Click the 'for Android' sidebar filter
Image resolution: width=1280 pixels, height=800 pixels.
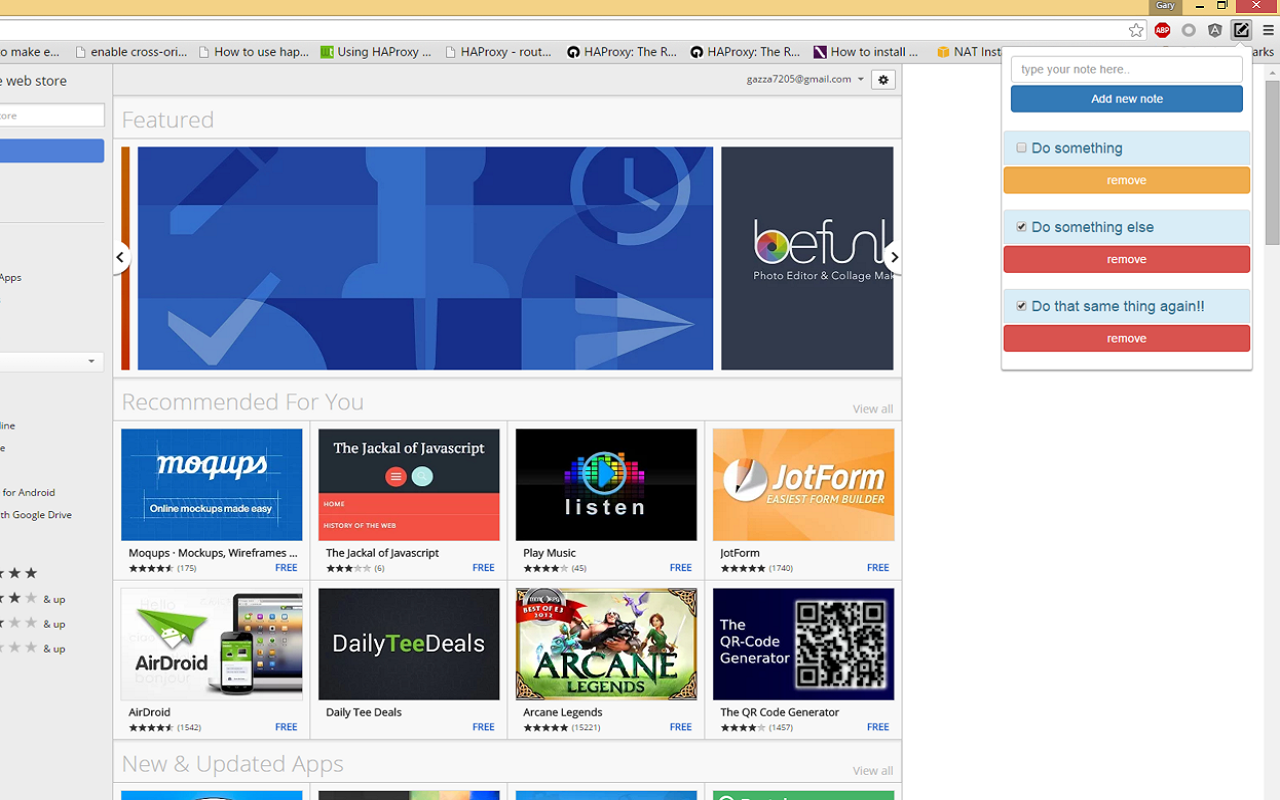pos(28,492)
